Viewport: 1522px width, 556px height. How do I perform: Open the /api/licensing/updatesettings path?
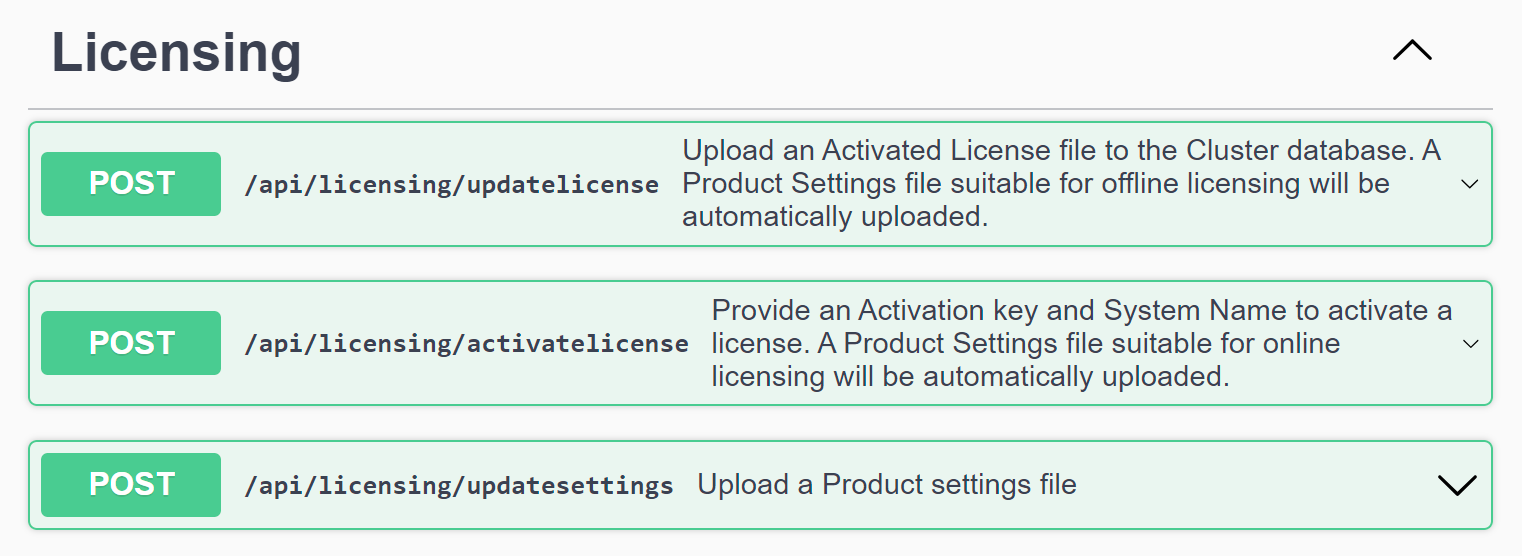click(458, 486)
